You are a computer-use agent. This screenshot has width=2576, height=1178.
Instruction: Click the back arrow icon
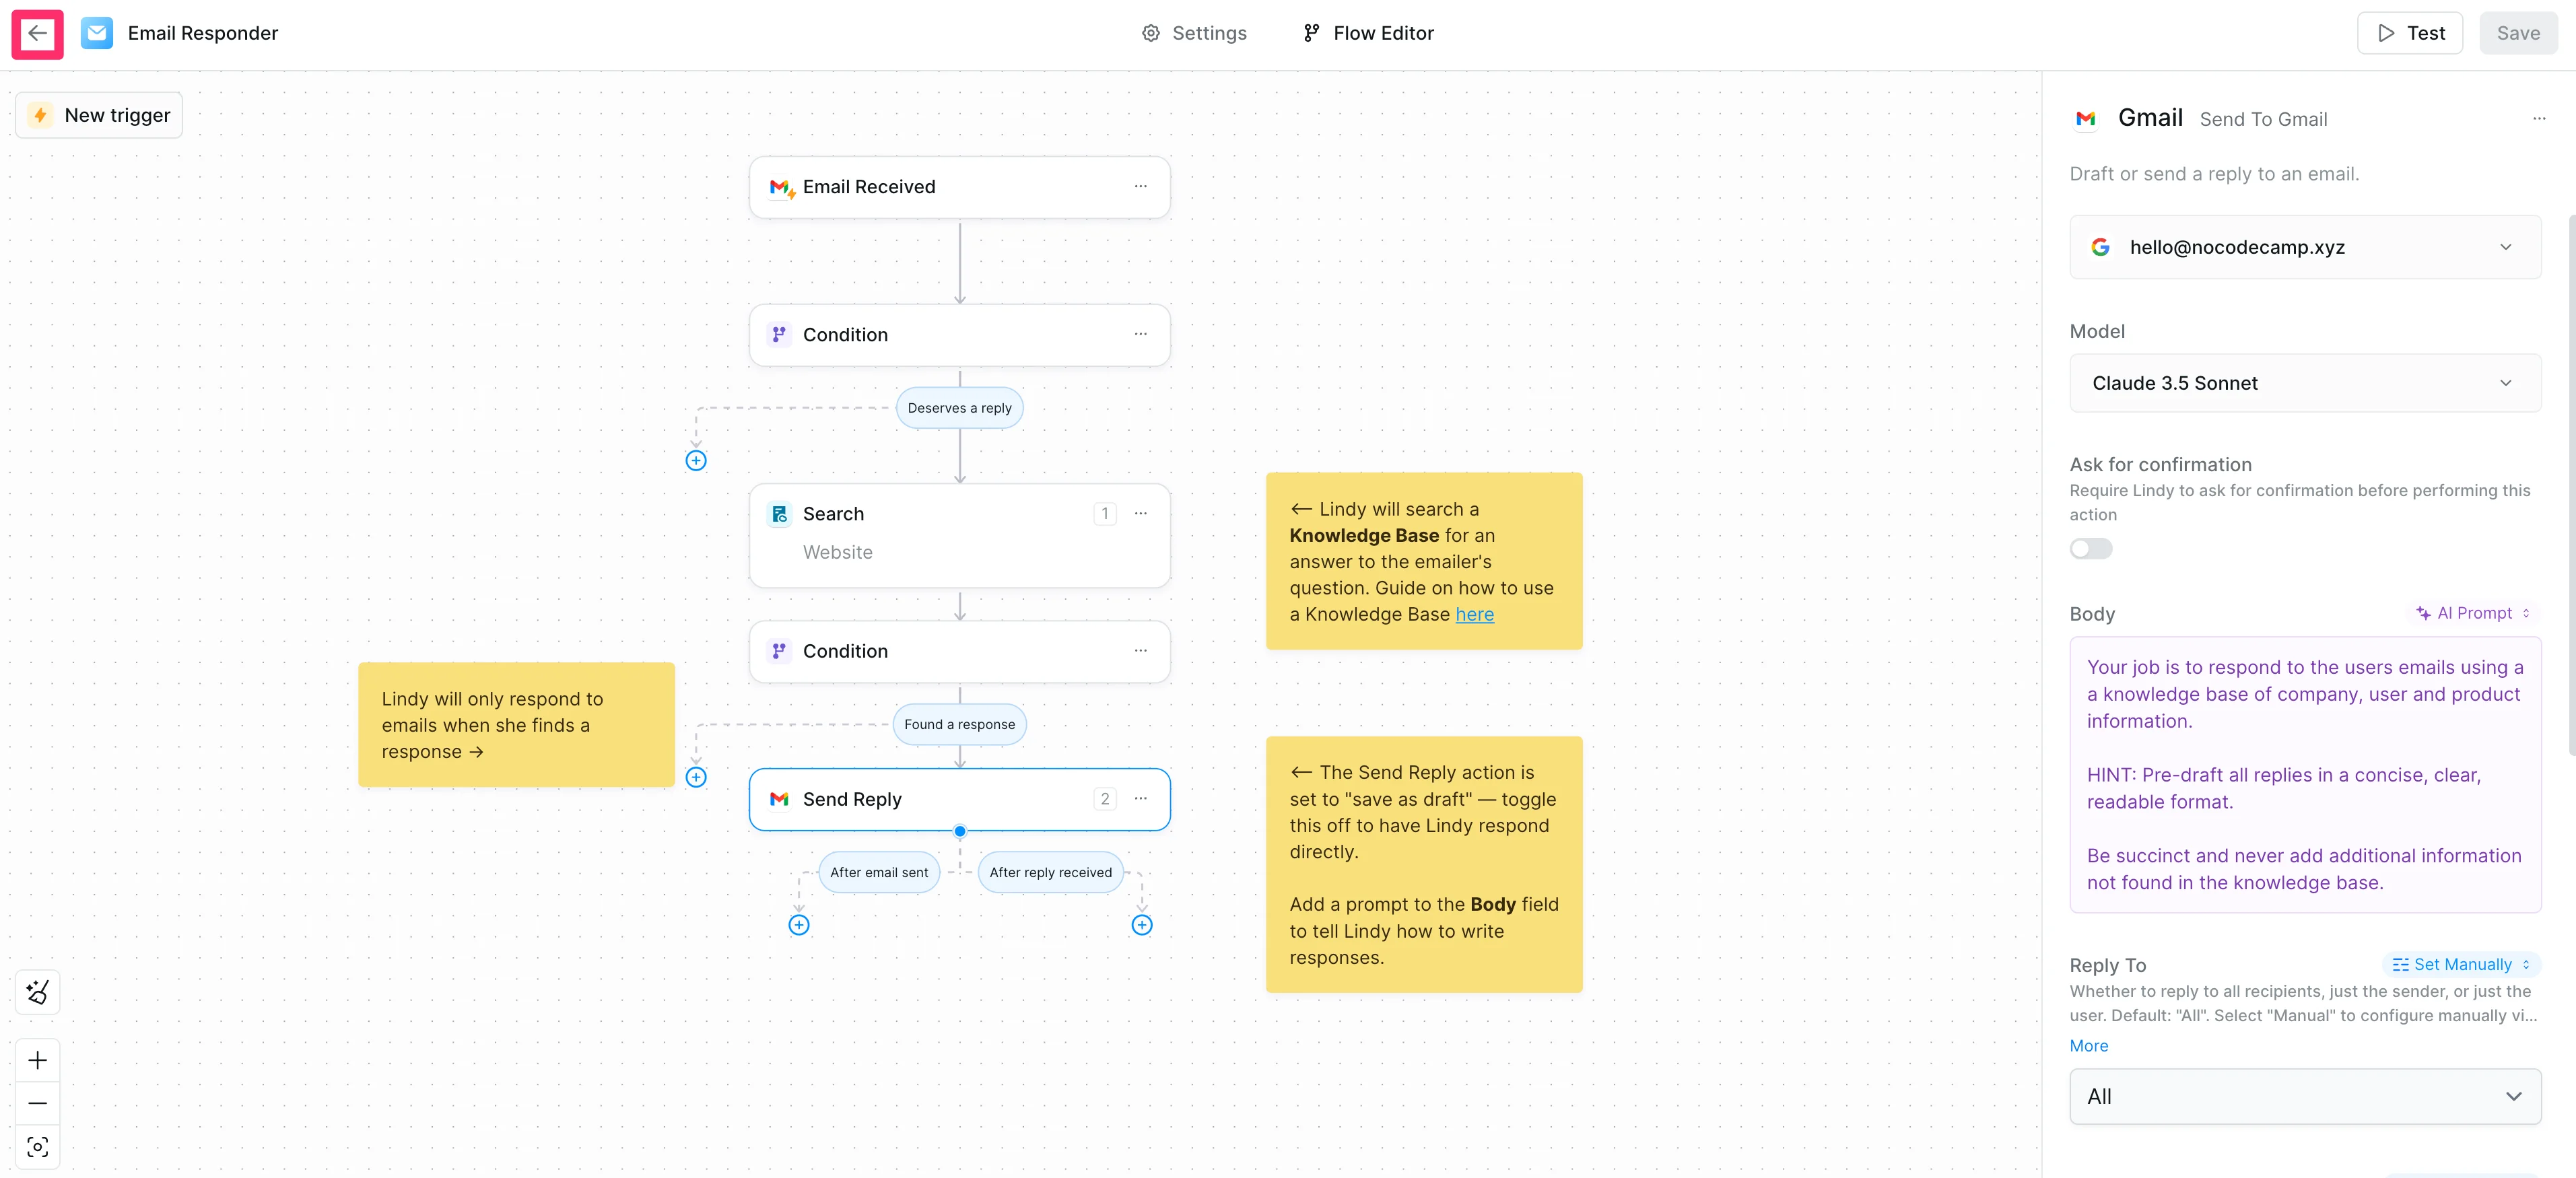(37, 34)
